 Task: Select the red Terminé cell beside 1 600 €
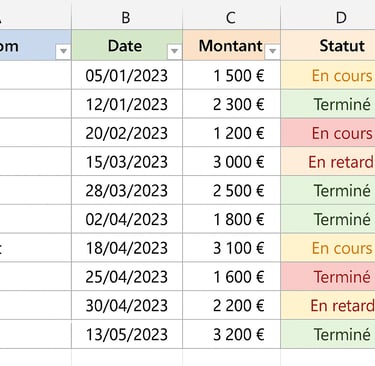click(328, 277)
